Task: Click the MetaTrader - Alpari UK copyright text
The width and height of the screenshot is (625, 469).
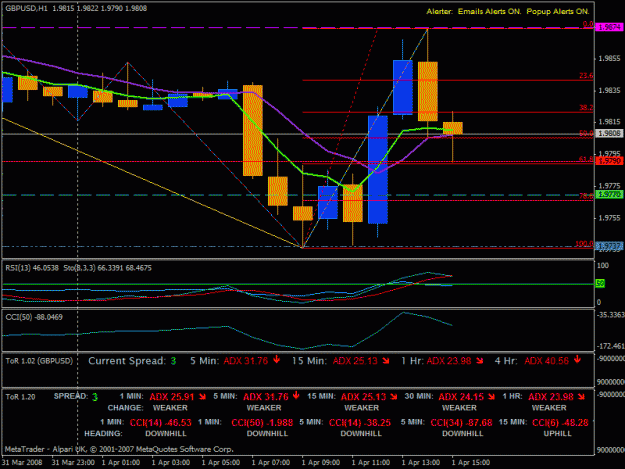Action: pos(119,449)
